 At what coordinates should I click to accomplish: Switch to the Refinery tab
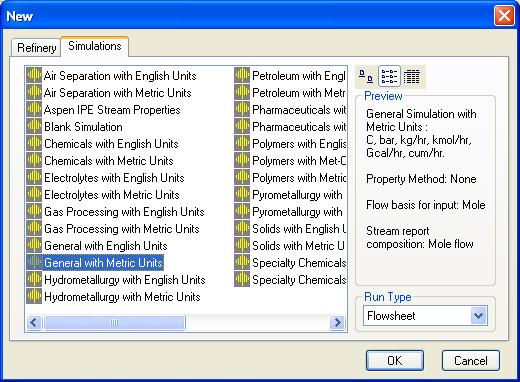point(36,48)
